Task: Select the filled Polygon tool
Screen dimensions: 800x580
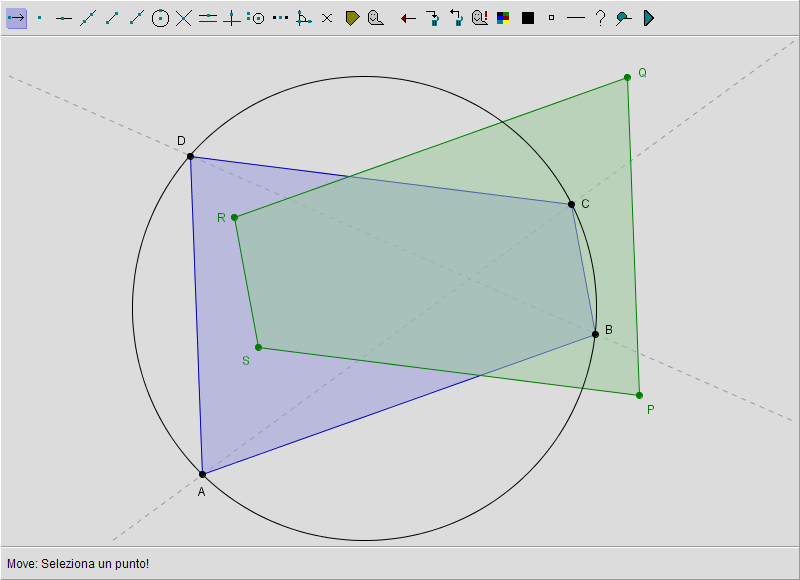Action: coord(352,18)
